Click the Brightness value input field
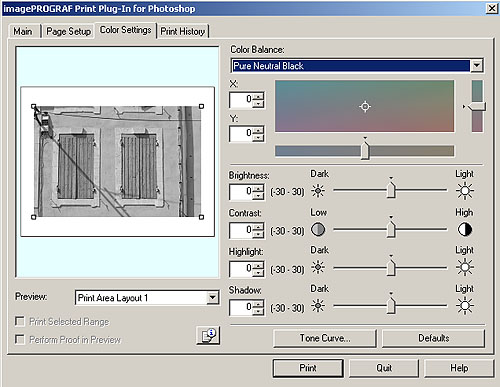The image size is (500, 387). (241, 192)
